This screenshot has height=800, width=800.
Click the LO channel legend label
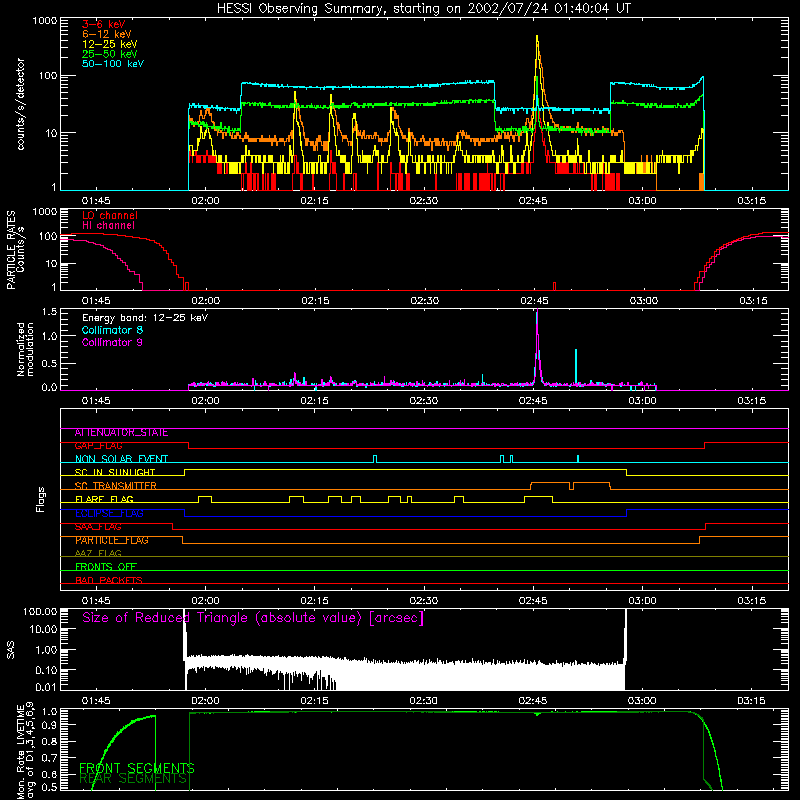[110, 215]
